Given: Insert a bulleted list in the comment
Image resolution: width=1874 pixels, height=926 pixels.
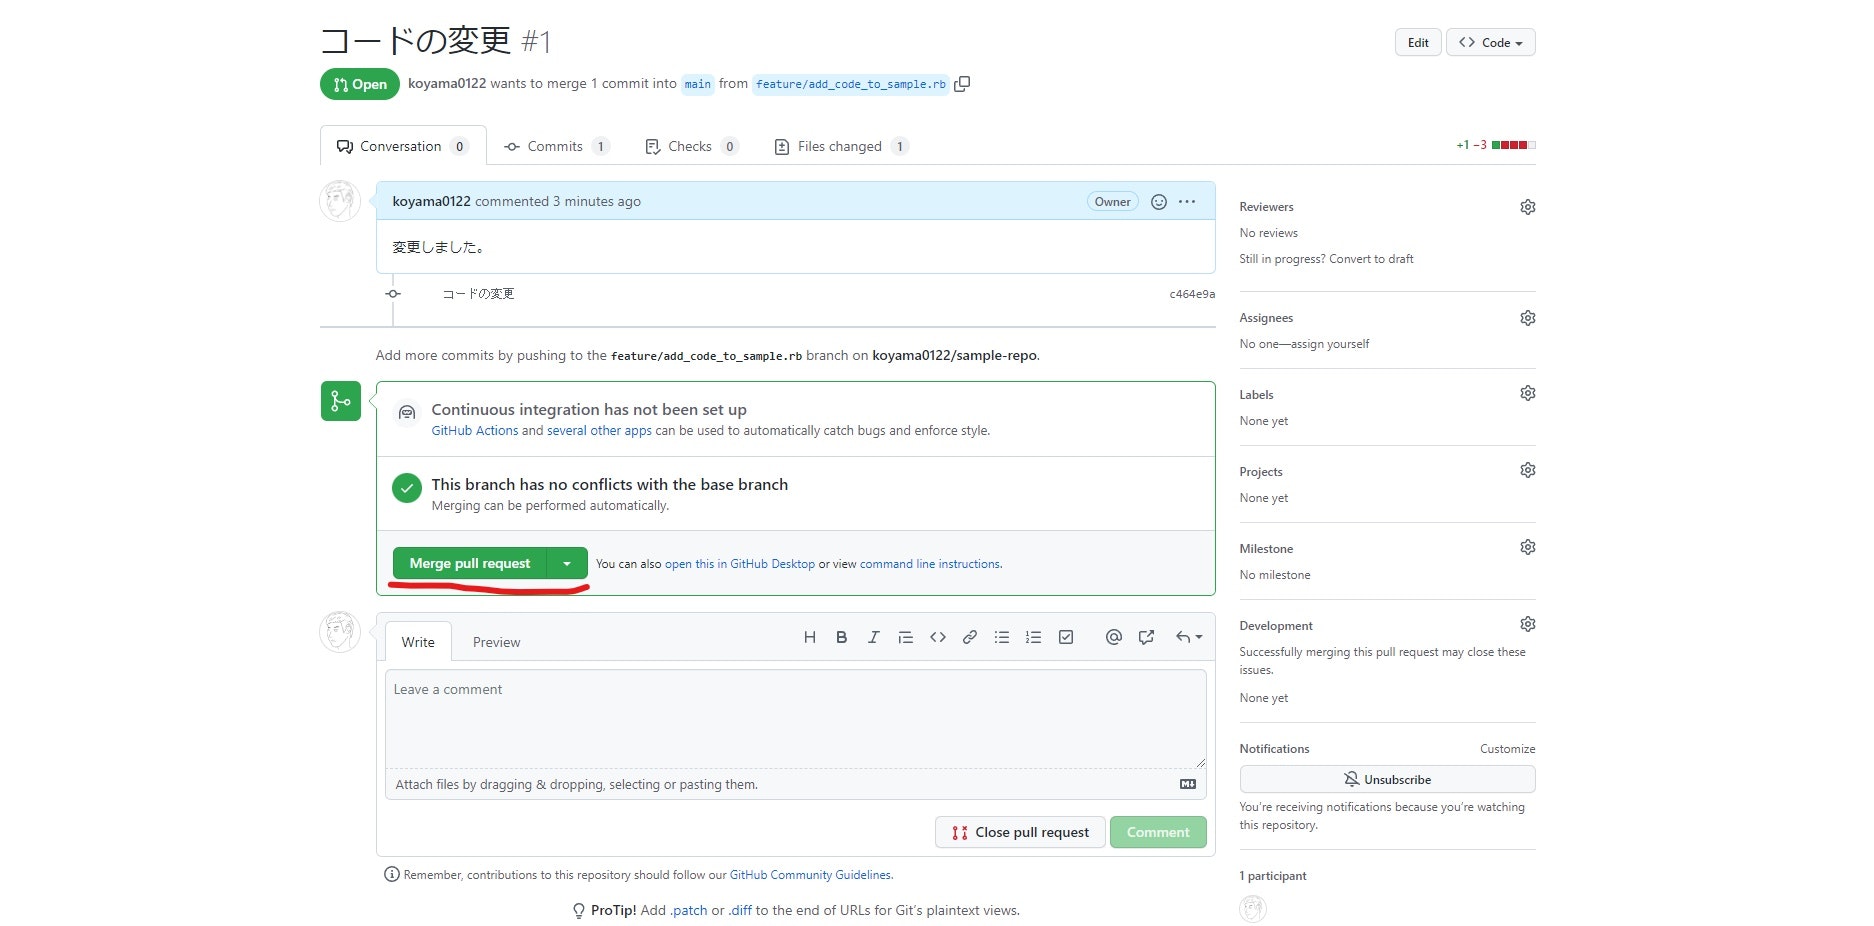Looking at the screenshot, I should click(x=1002, y=637).
